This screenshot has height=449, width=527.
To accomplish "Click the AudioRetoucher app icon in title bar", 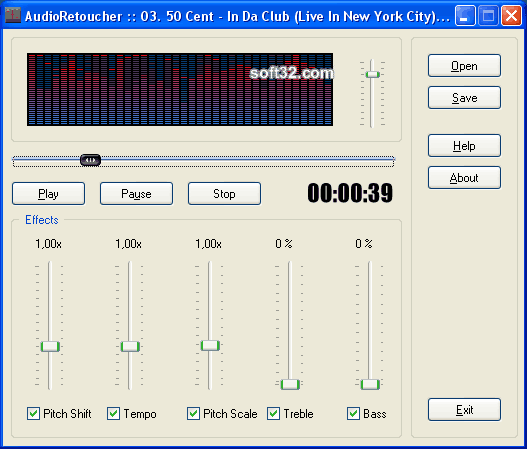I will pos(13,15).
